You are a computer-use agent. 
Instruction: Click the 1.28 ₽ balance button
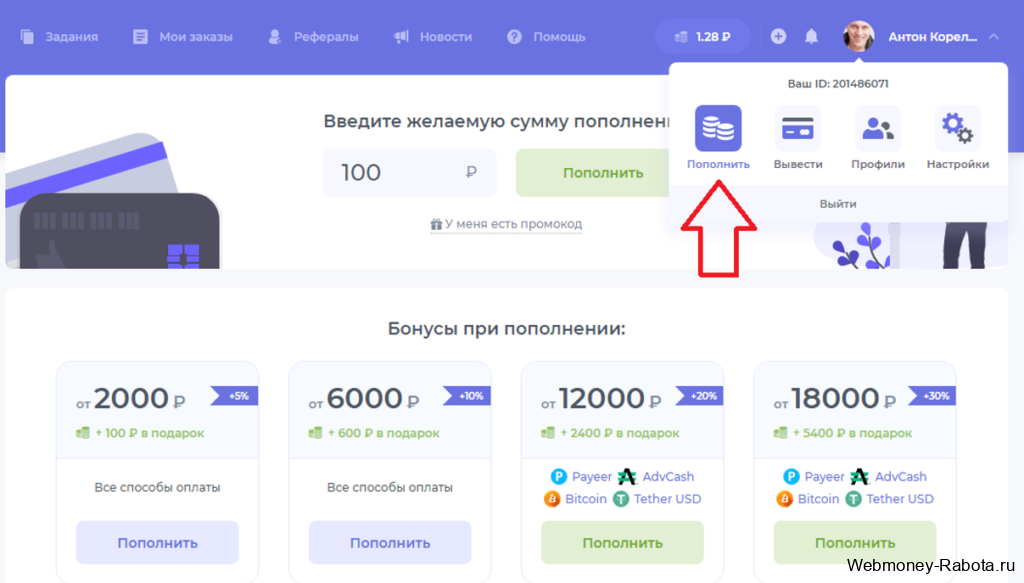coord(703,37)
